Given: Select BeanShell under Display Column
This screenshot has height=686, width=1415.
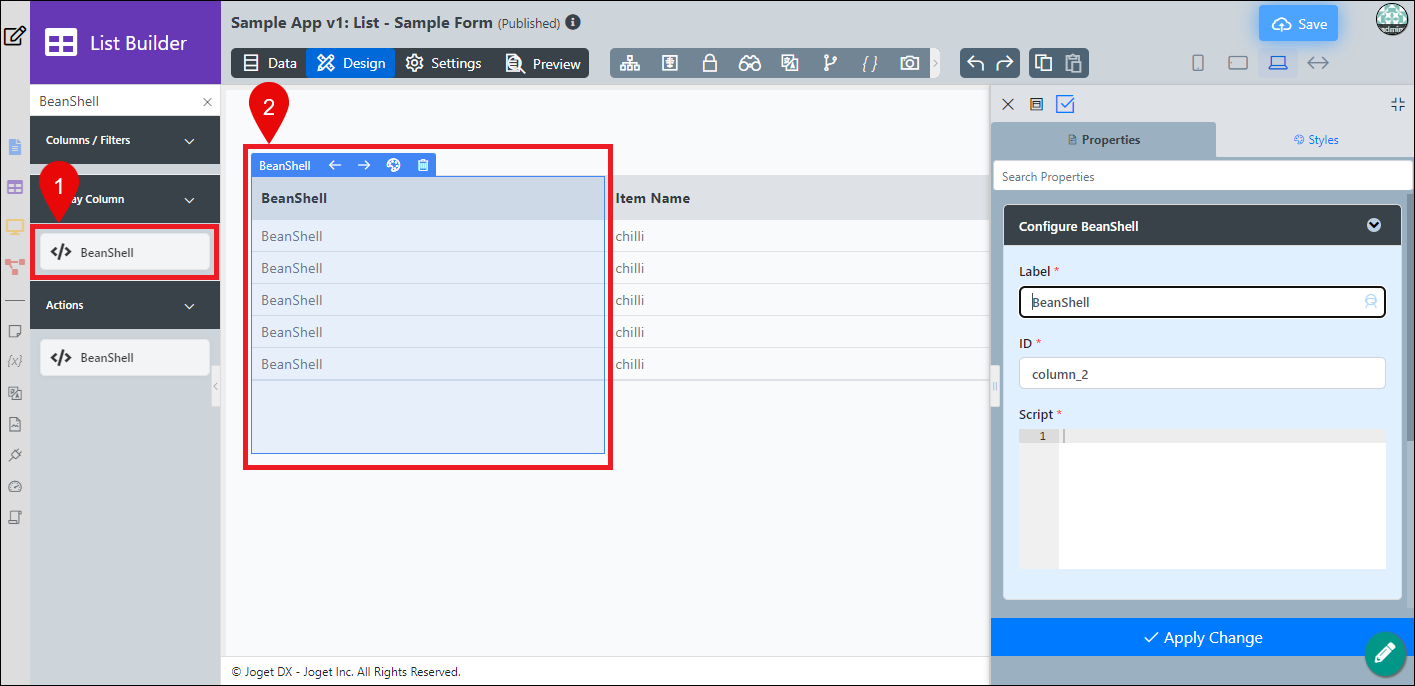Looking at the screenshot, I should (125, 252).
